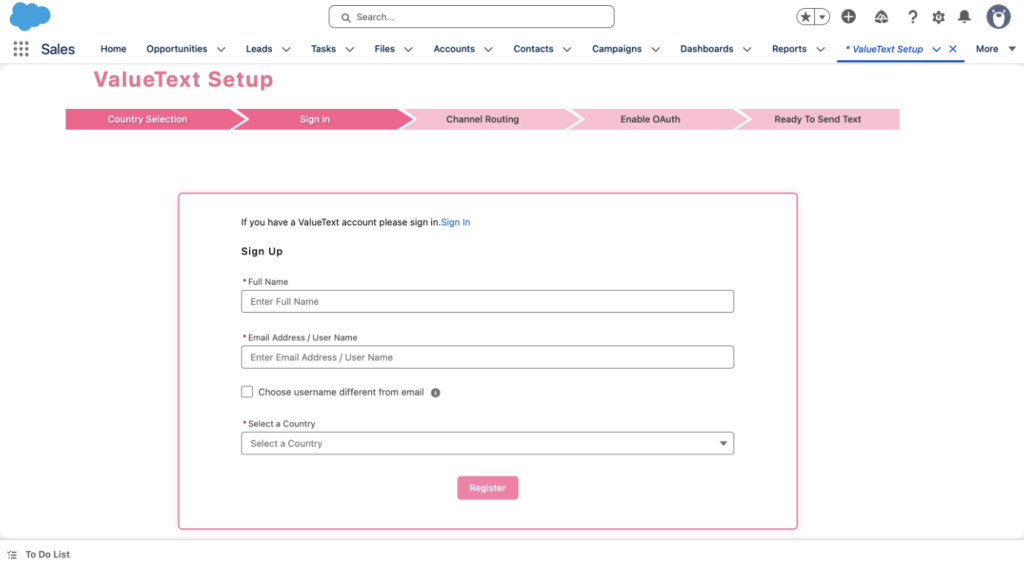Viewport: 1024px width, 565px height.
Task: Expand the Opportunities tab chevron
Action: coord(221,49)
